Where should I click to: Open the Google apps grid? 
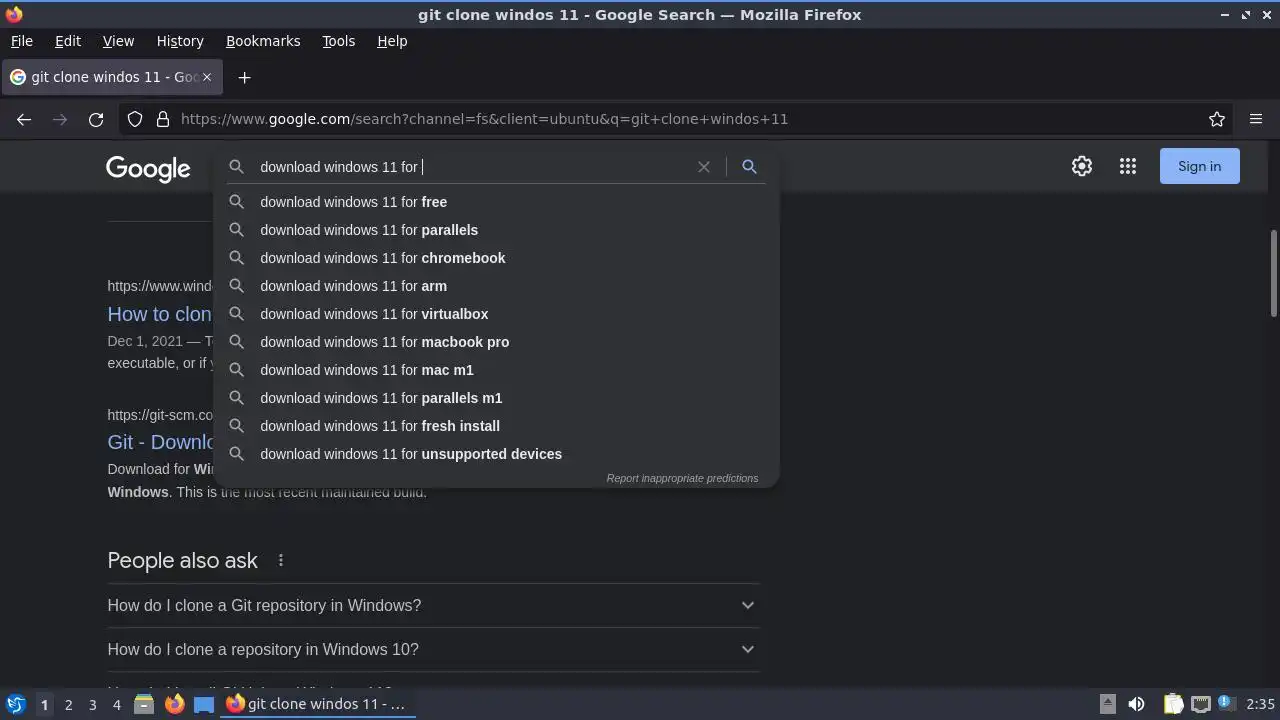(x=1128, y=166)
